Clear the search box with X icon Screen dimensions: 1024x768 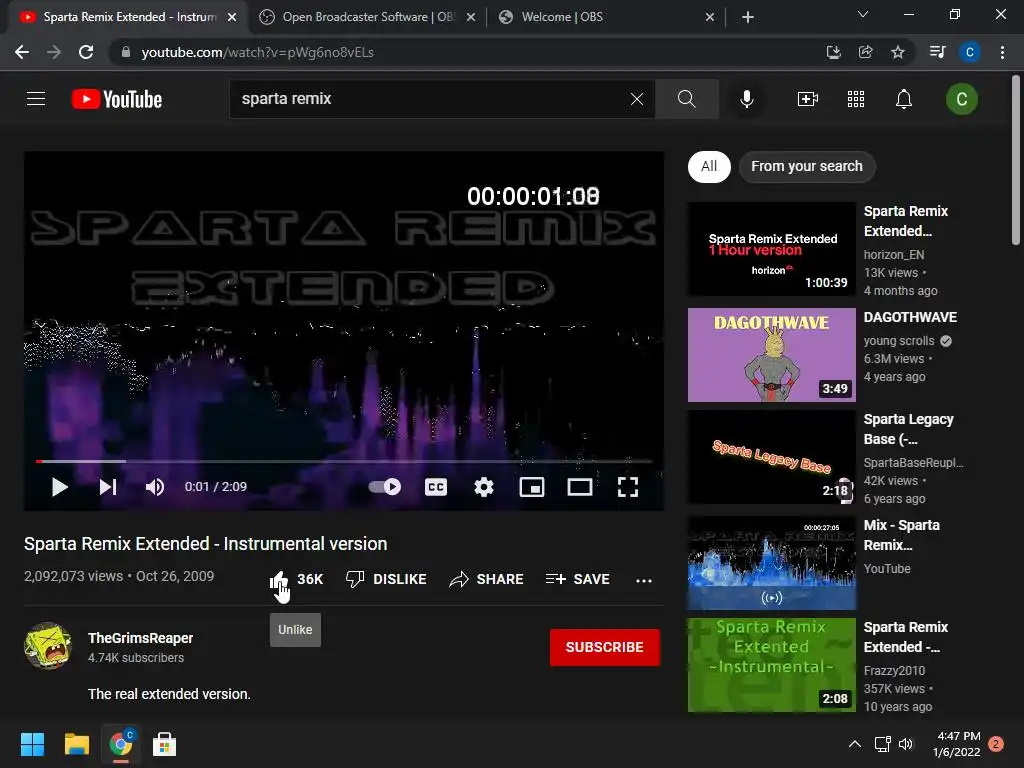coord(637,99)
